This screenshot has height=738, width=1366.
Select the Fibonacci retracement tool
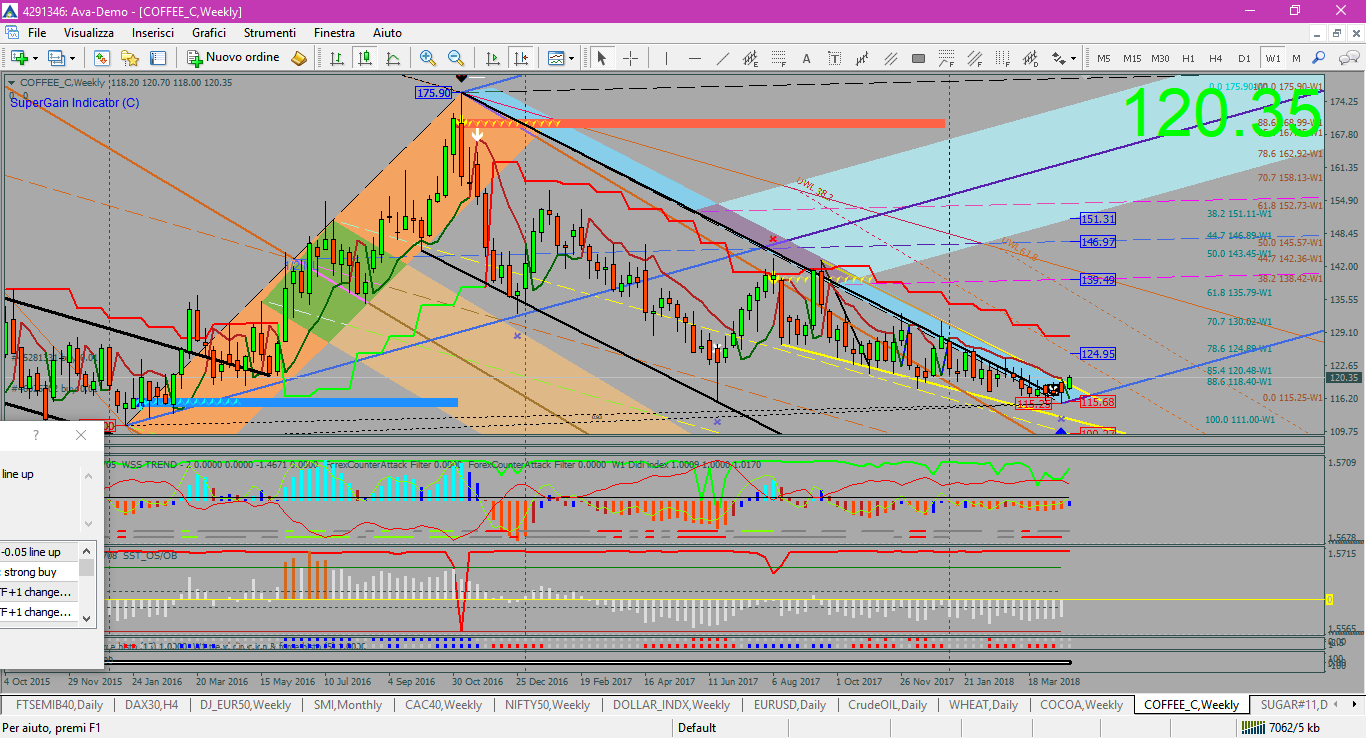coord(779,58)
